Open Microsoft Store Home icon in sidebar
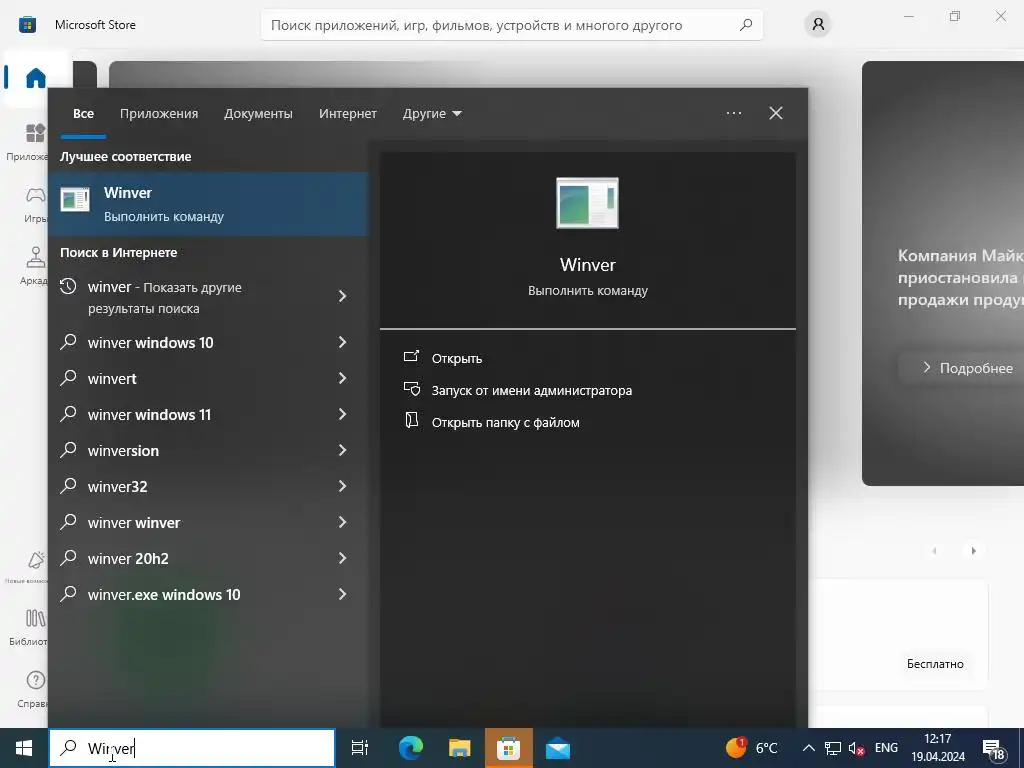The width and height of the screenshot is (1024, 768). pyautogui.click(x=35, y=78)
